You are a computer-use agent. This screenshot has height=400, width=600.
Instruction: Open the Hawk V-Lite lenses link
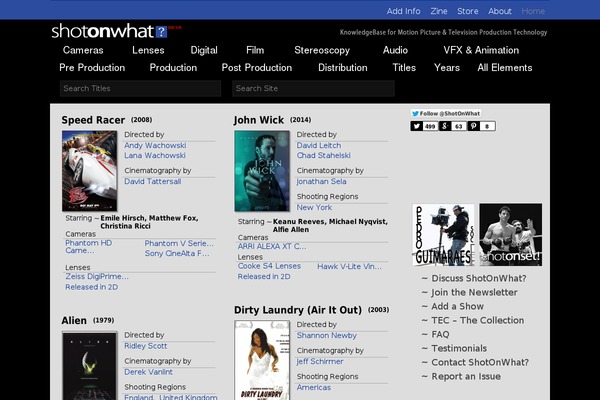pyautogui.click(x=349, y=266)
